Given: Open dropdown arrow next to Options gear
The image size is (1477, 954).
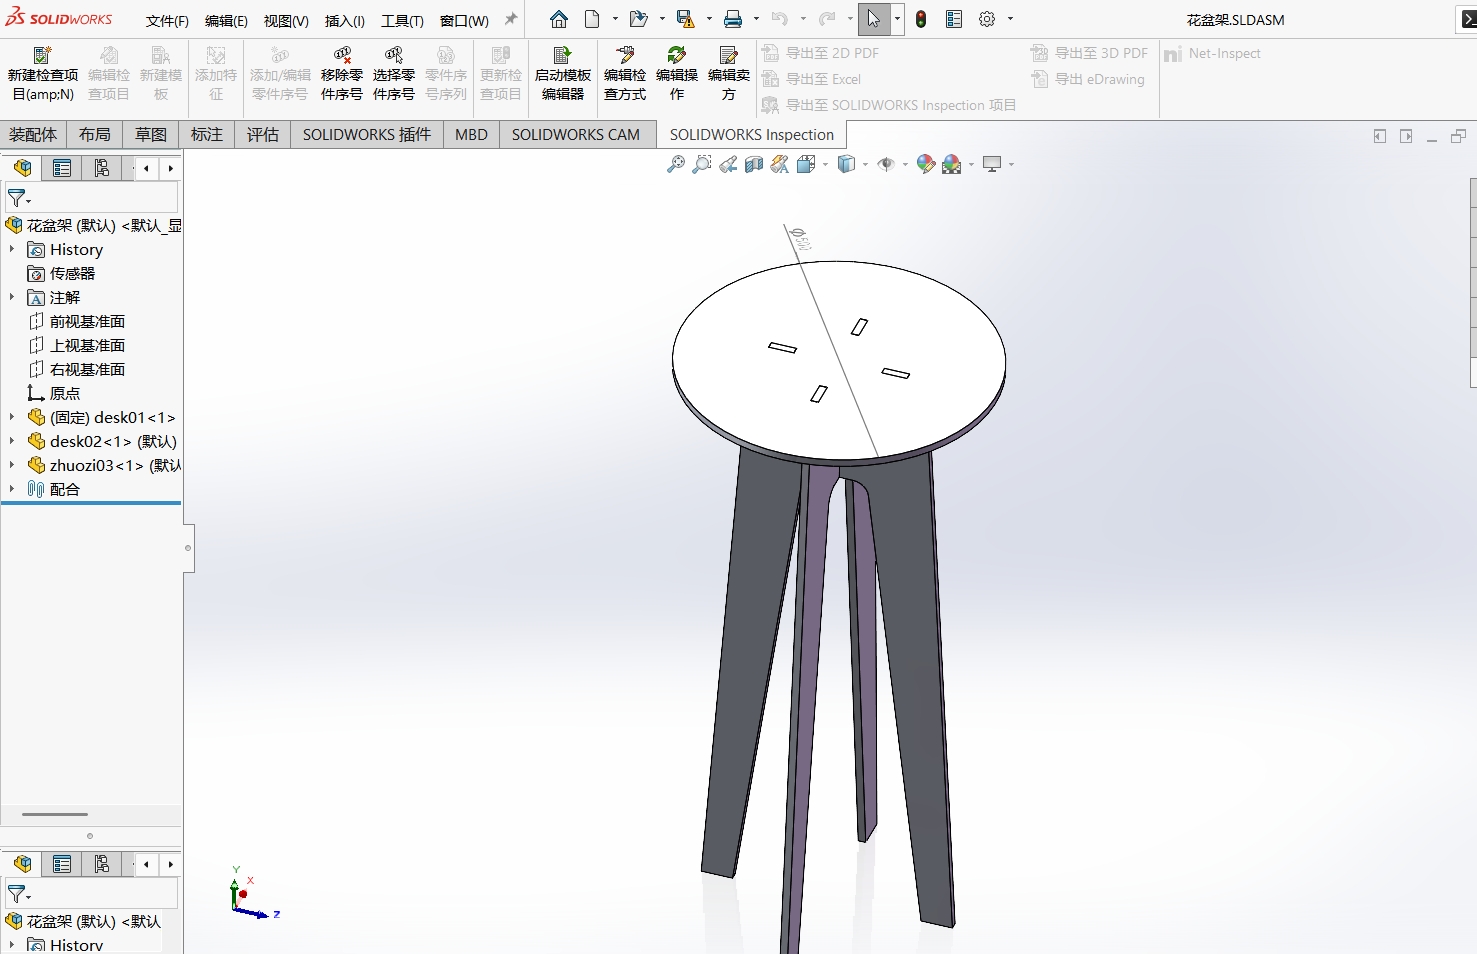Looking at the screenshot, I should pos(1010,19).
